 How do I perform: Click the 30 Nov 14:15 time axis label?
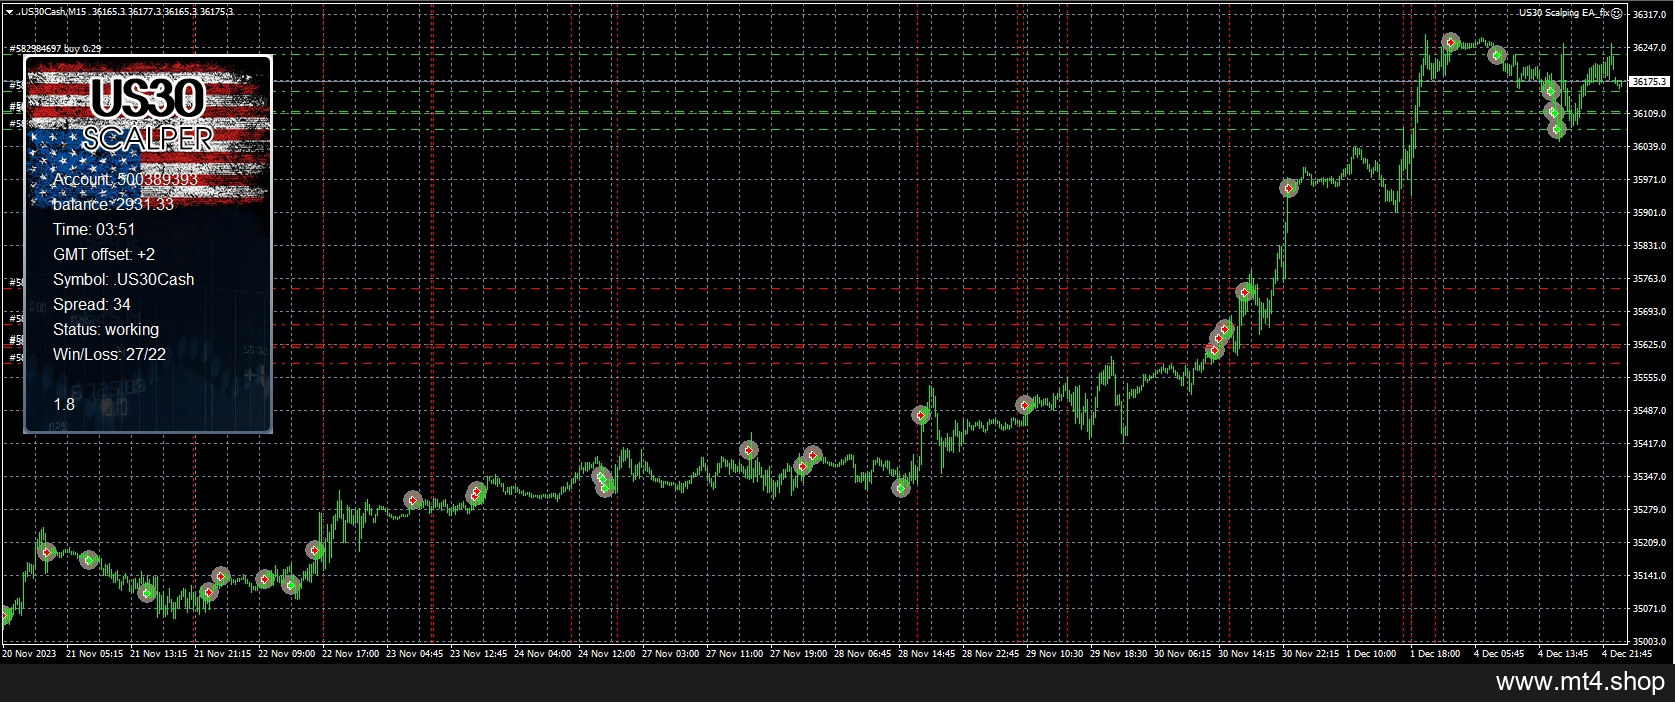coord(1246,653)
